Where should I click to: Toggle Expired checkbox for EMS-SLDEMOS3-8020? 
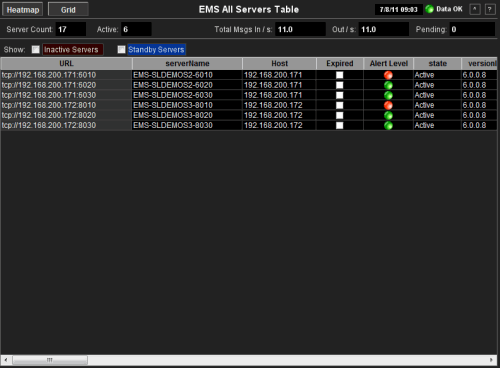[339, 115]
